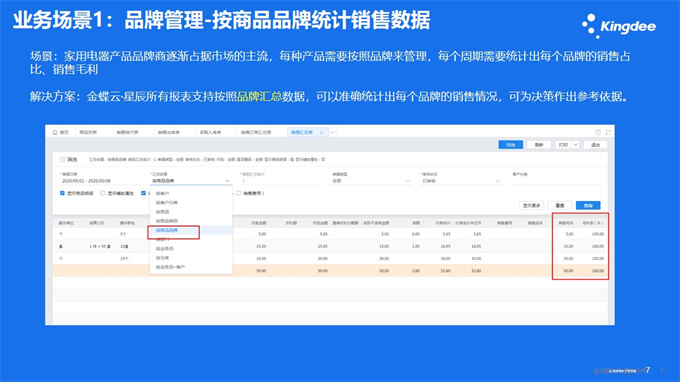Choose 按商品 from the dropdown list

coord(191,212)
